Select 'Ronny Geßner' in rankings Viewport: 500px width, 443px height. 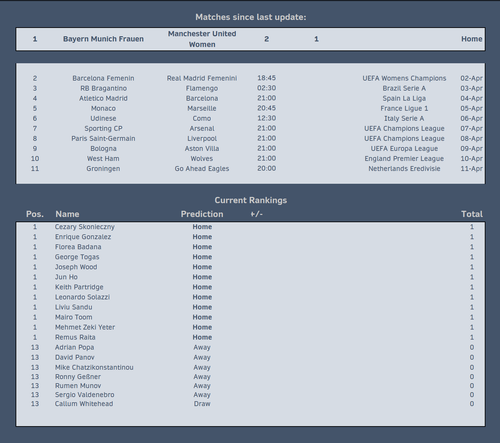point(78,376)
